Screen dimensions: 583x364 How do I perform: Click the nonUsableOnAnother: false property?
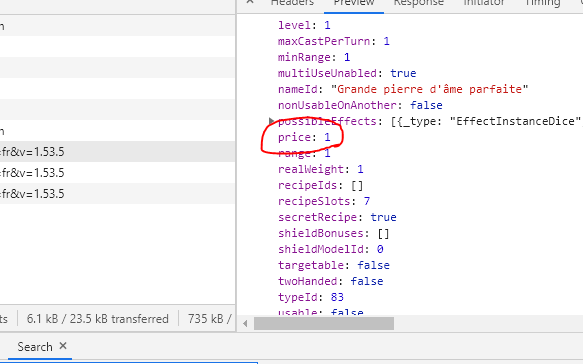[360, 105]
